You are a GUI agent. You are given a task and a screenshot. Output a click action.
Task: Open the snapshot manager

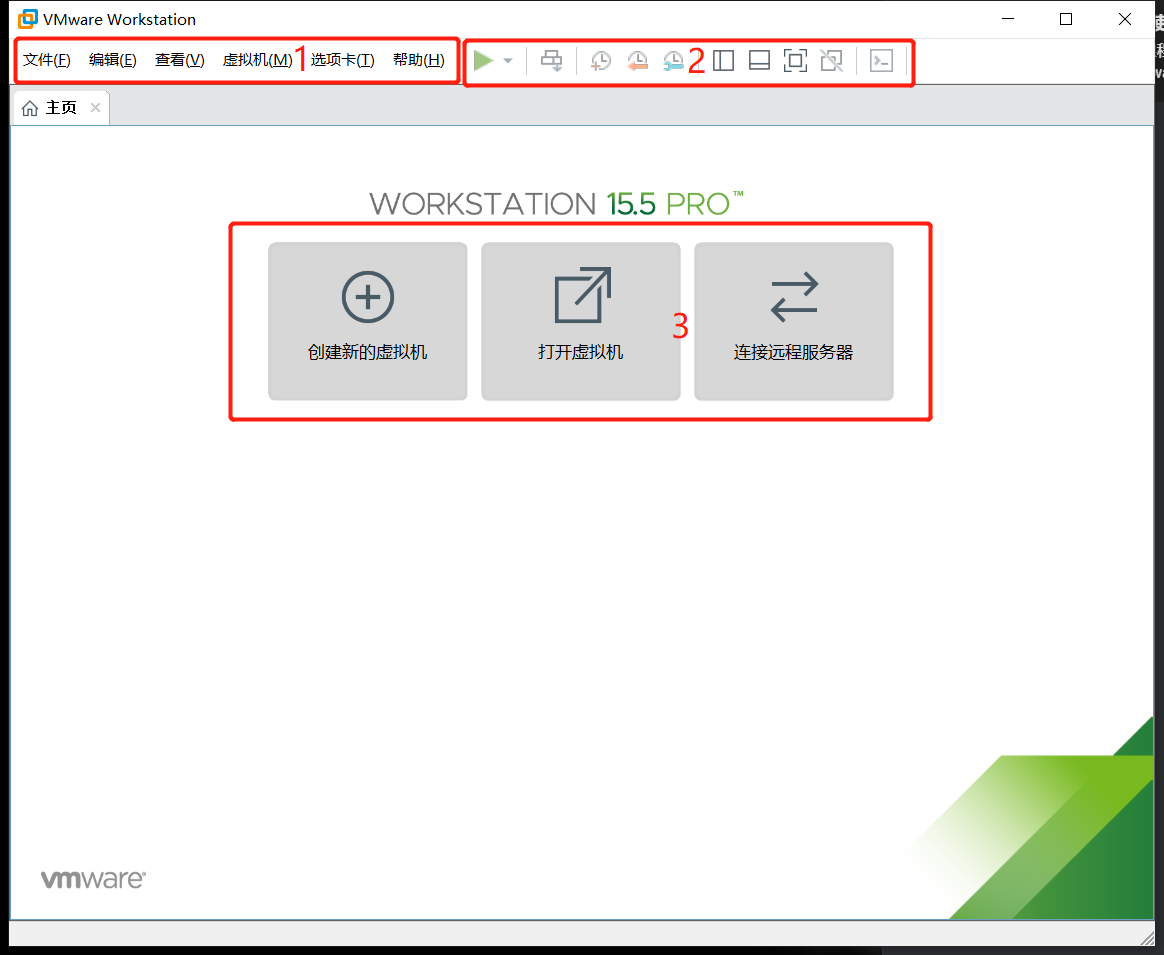675,61
